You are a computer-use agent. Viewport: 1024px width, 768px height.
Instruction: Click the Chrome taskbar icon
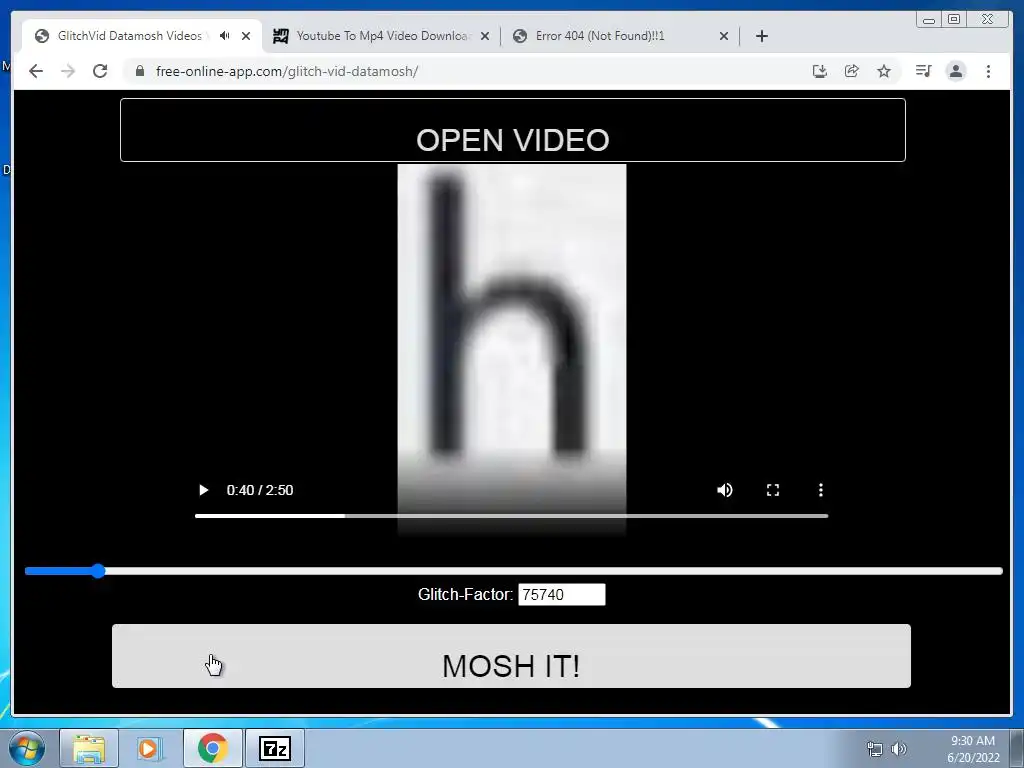pos(212,748)
